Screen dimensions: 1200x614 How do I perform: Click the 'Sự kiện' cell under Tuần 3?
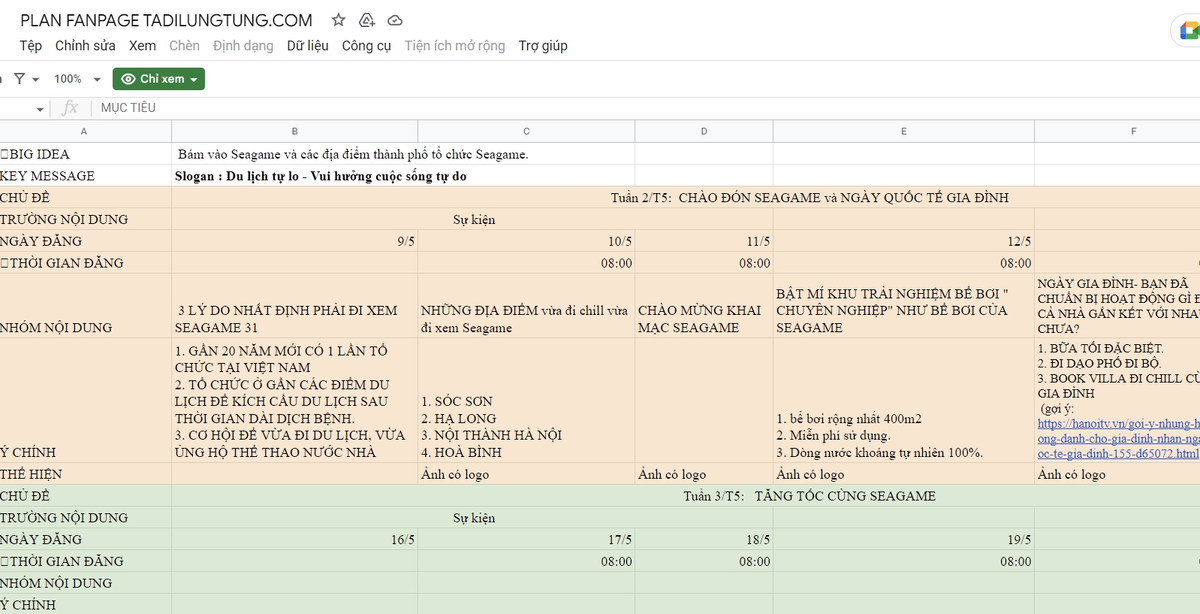[x=473, y=518]
